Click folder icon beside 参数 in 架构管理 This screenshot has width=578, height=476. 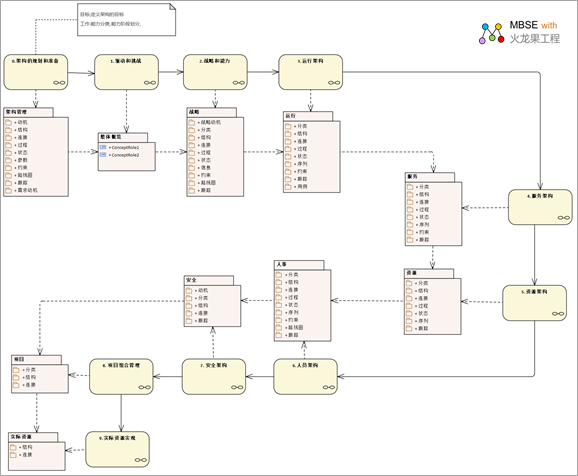click(x=8, y=160)
